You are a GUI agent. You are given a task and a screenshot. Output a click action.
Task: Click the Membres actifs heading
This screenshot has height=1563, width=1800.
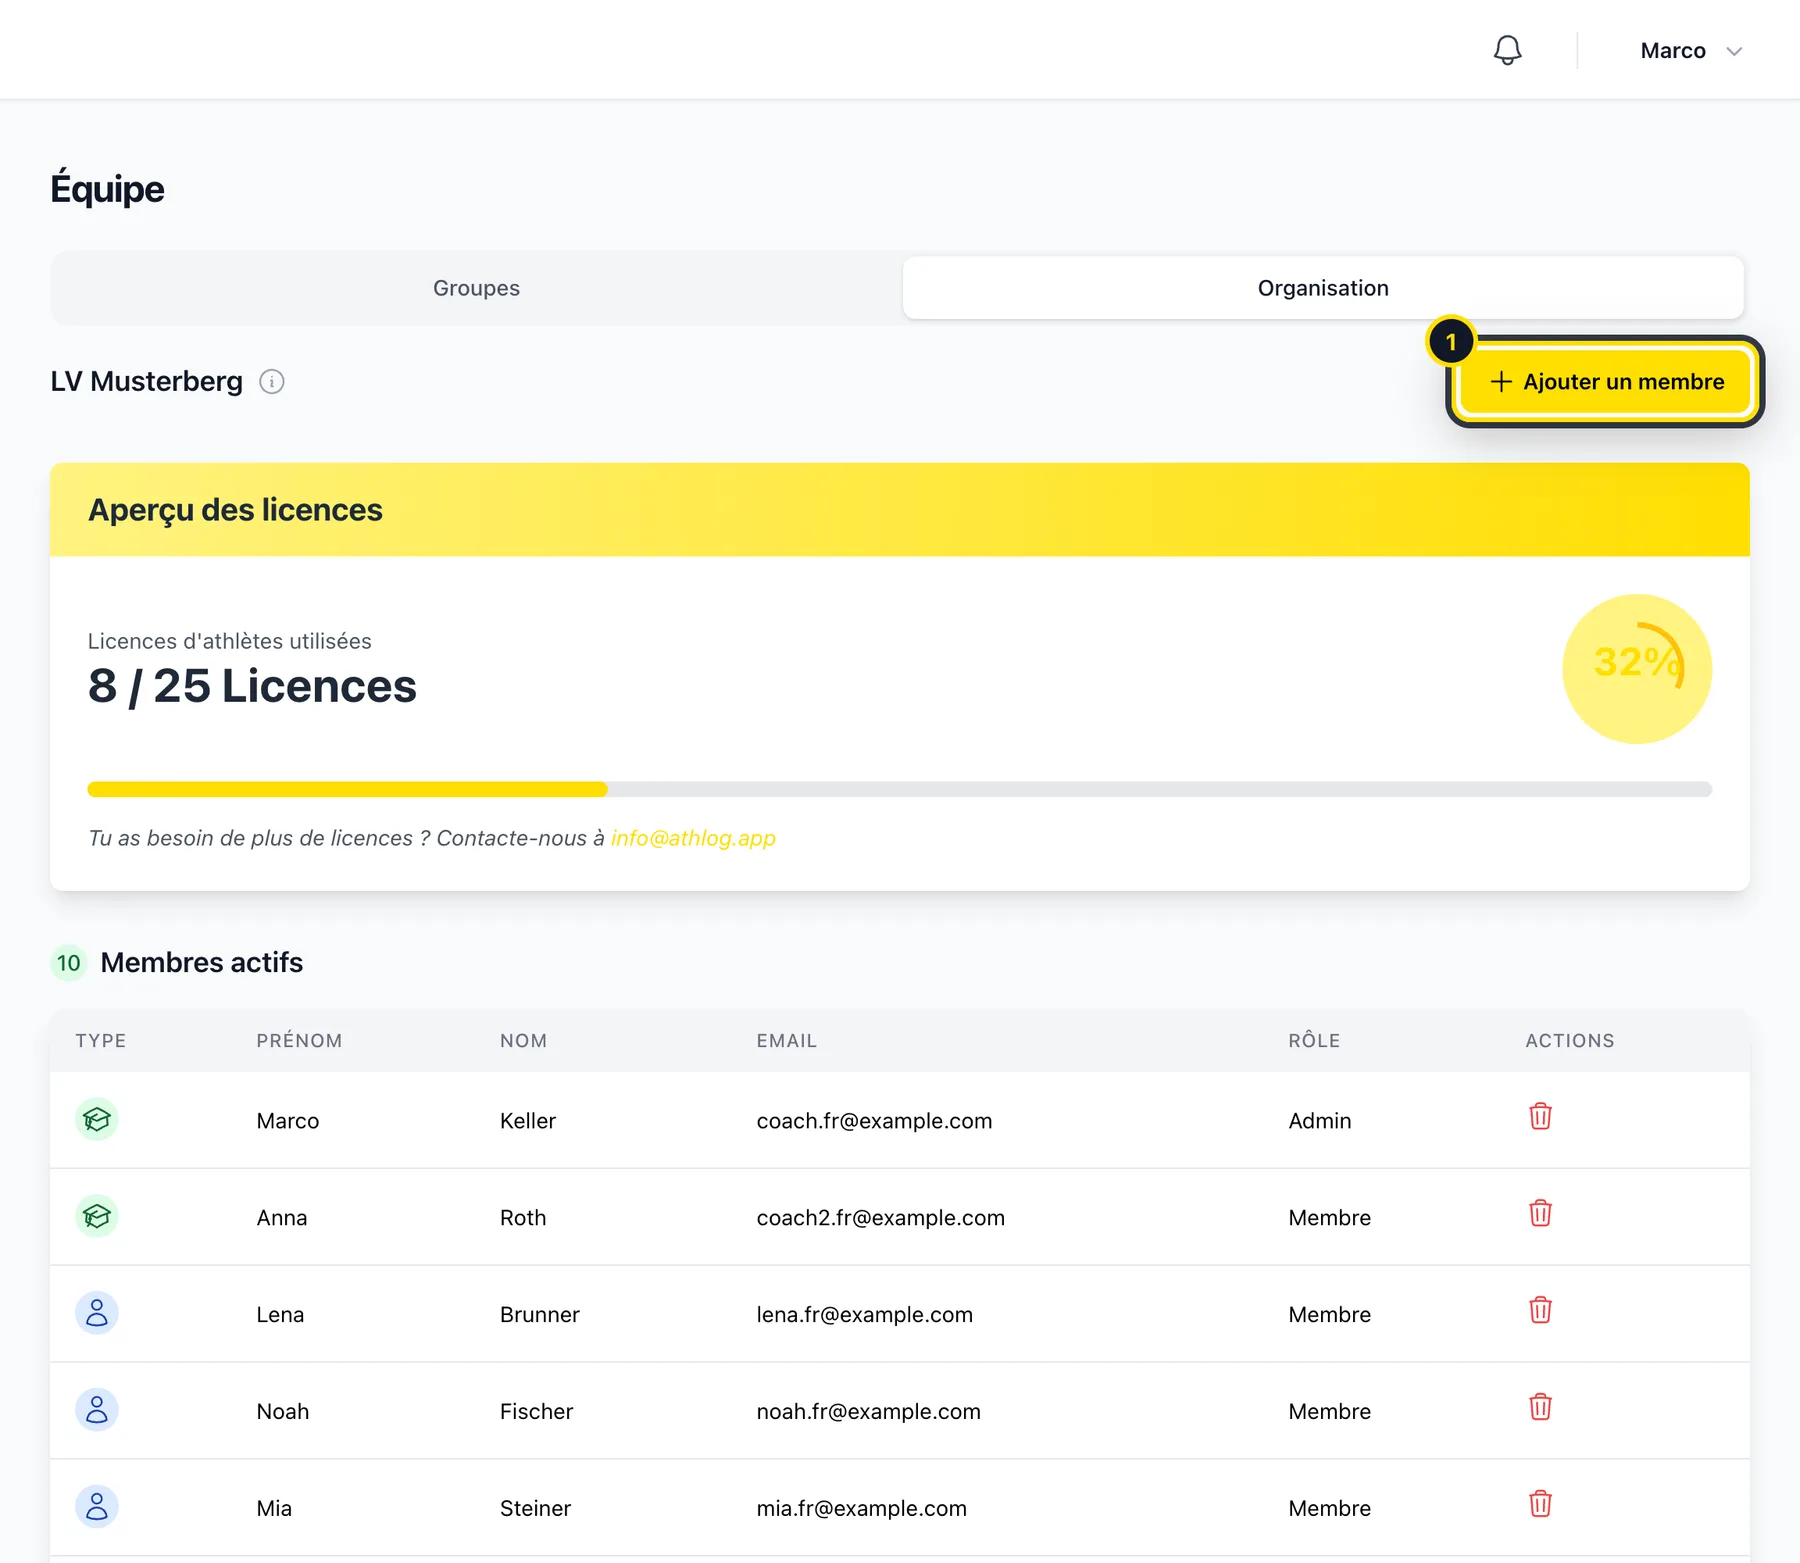(202, 962)
